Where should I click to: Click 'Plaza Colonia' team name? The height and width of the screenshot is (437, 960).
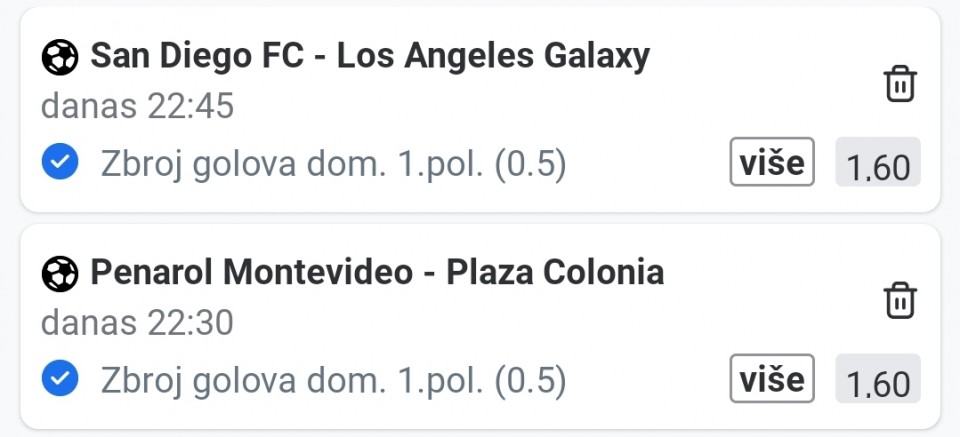[x=555, y=273]
